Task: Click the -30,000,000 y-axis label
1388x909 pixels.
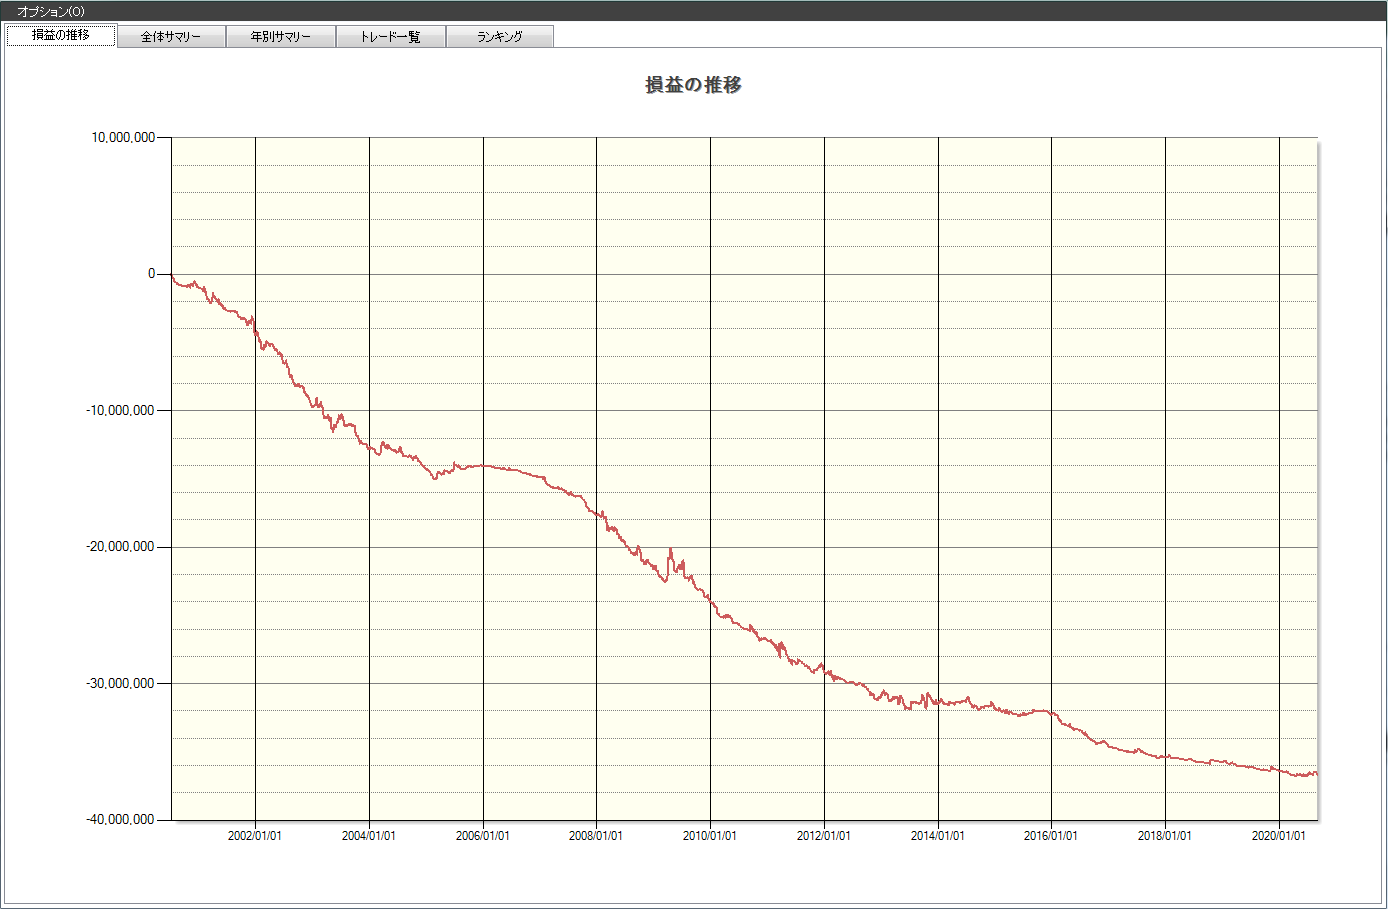Action: 121,683
